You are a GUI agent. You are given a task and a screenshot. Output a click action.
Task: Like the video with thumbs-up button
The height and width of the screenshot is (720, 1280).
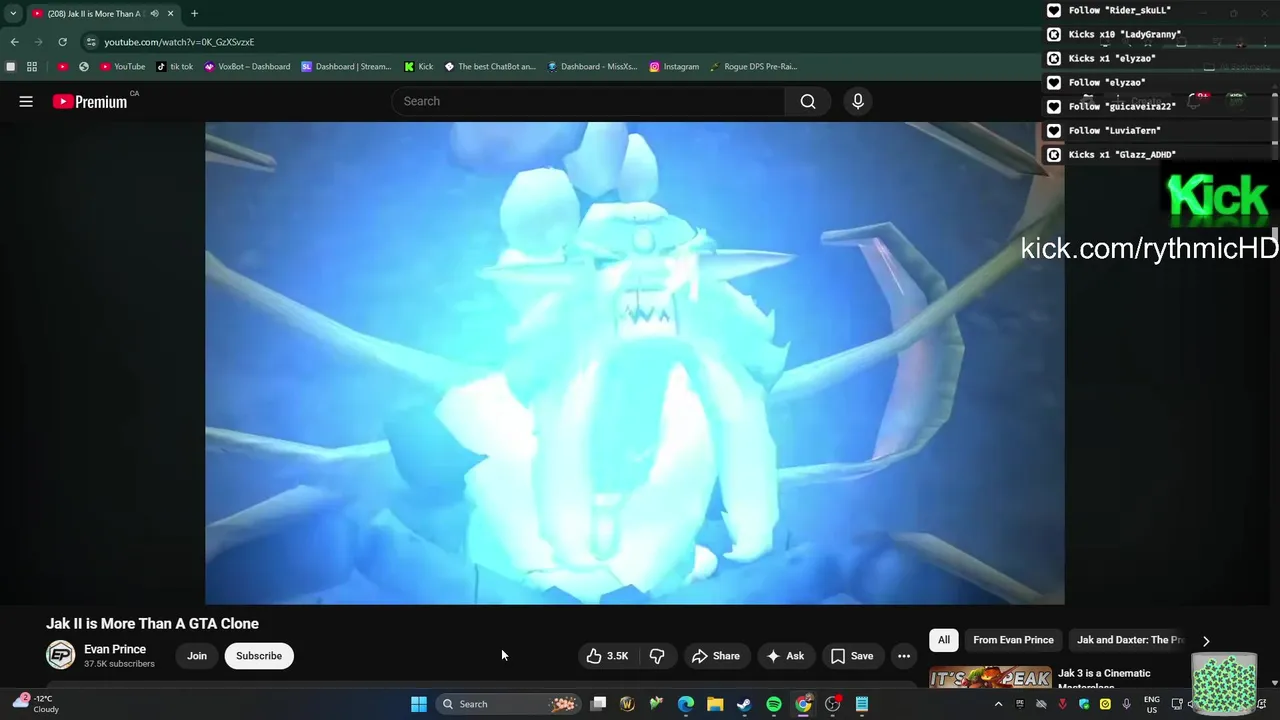[608, 656]
